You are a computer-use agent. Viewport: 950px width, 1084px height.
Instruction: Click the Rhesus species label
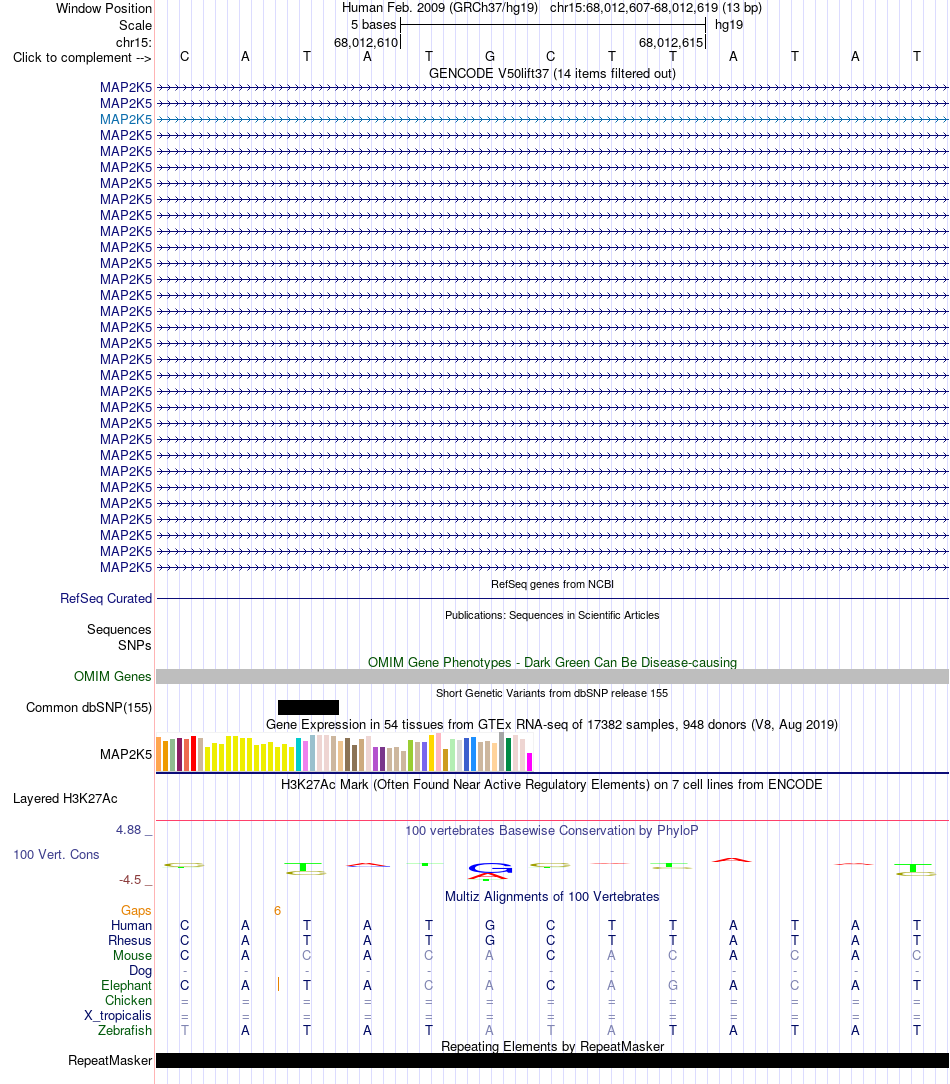[129, 940]
